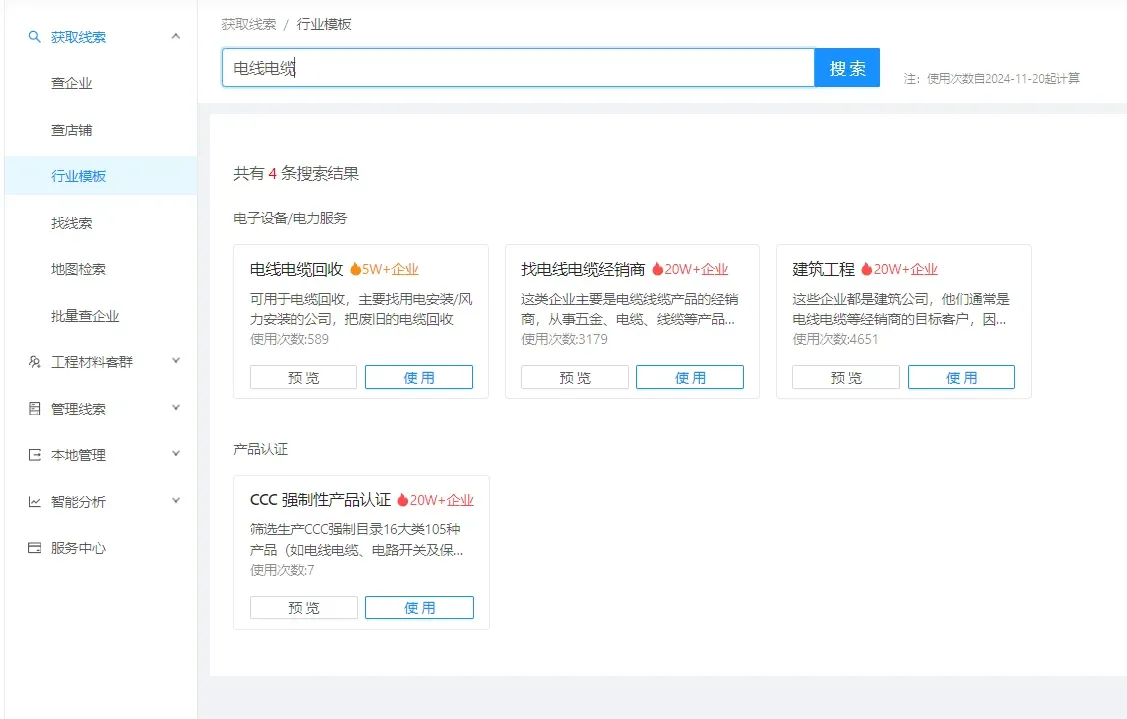Click the 服务中心 card icon
This screenshot has height=719, width=1127.
[x=34, y=548]
